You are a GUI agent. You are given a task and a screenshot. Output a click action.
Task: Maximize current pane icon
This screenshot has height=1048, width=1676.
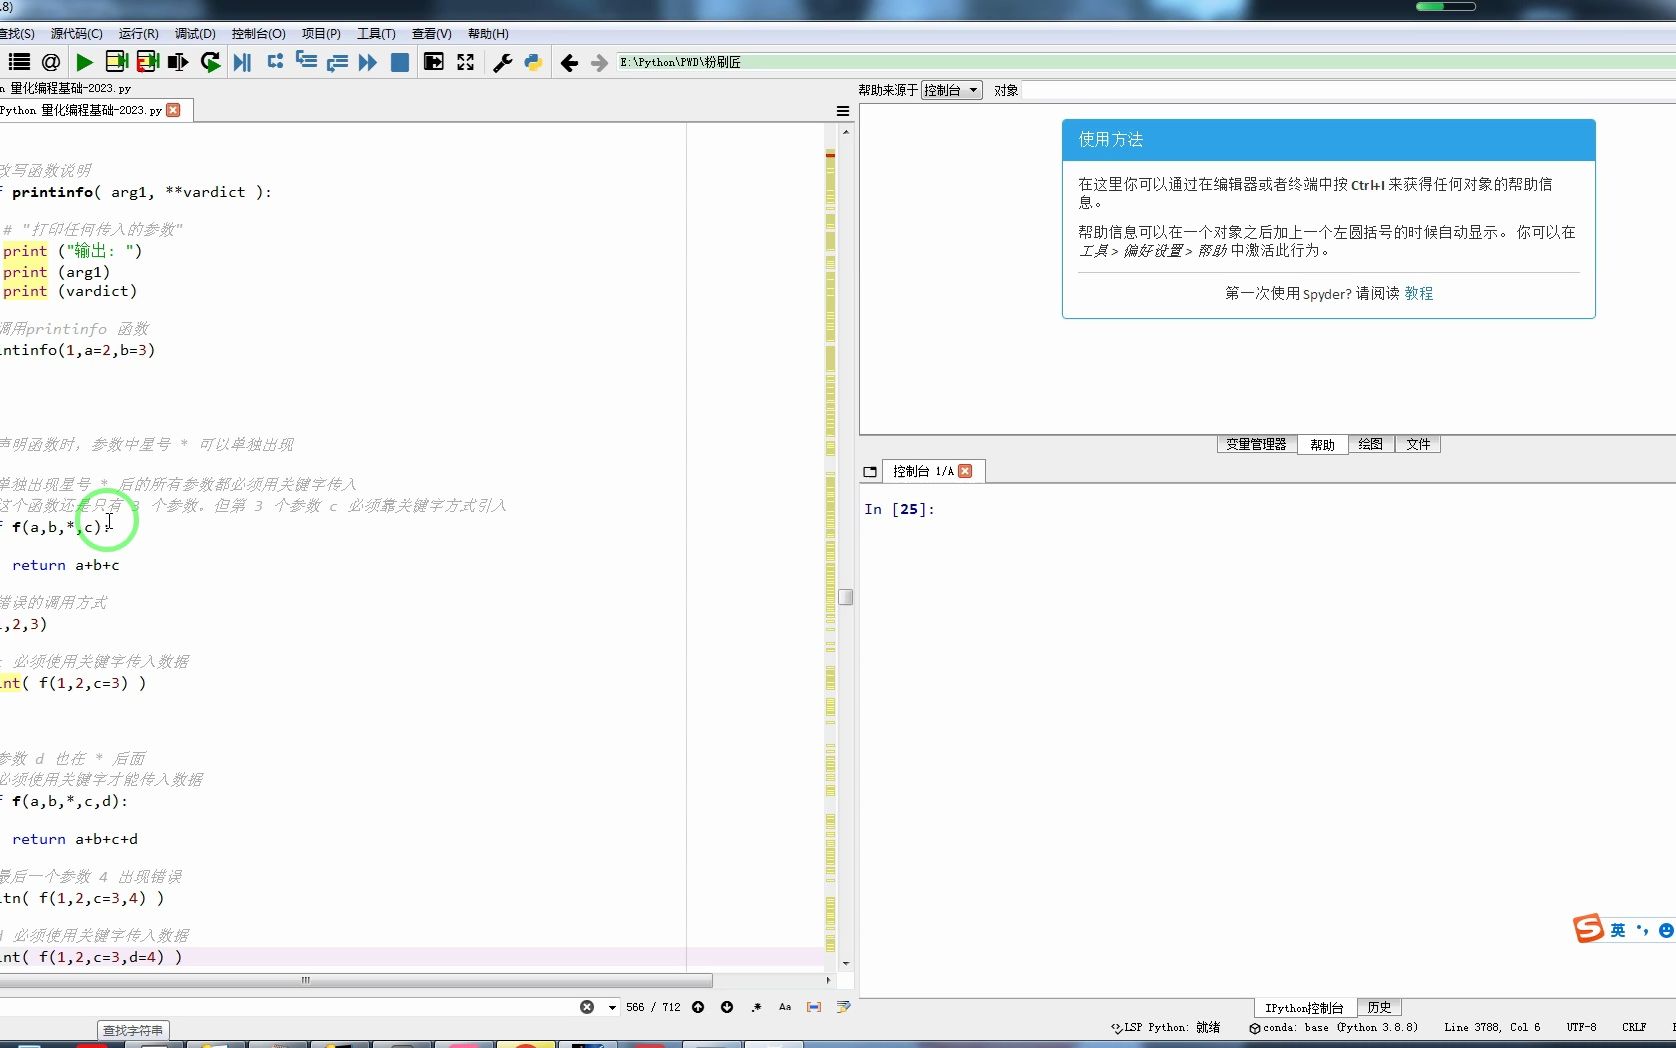[434, 62]
